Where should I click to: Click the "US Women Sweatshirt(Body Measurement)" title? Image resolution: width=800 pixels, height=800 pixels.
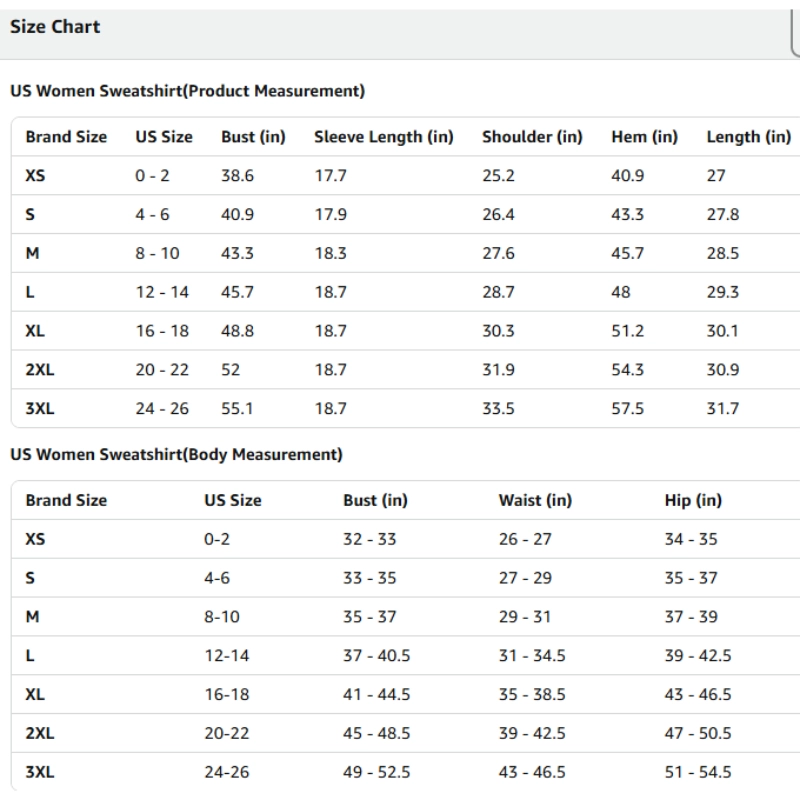(x=176, y=454)
